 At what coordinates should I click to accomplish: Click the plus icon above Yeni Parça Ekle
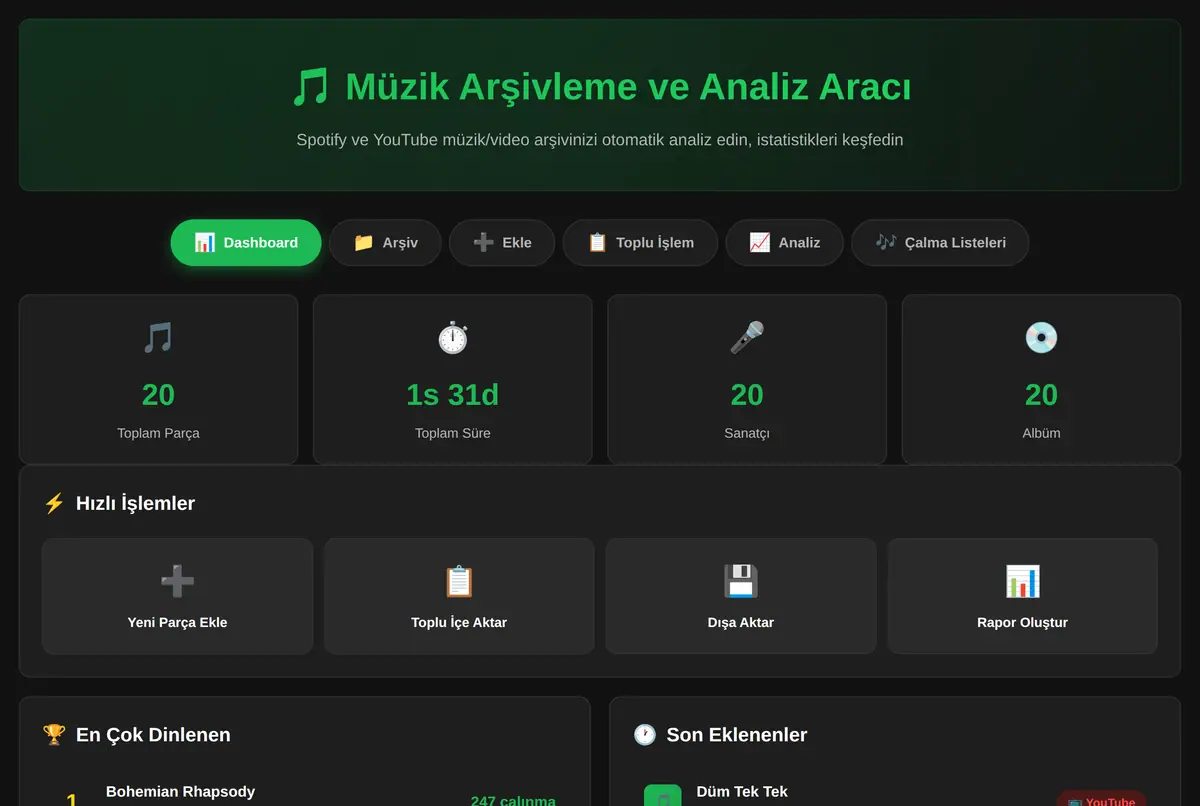177,581
